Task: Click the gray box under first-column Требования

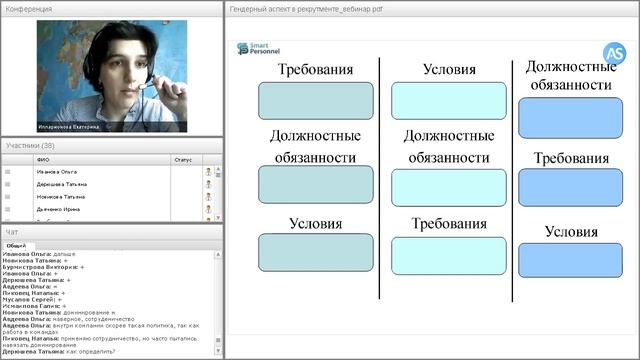Action: click(316, 101)
